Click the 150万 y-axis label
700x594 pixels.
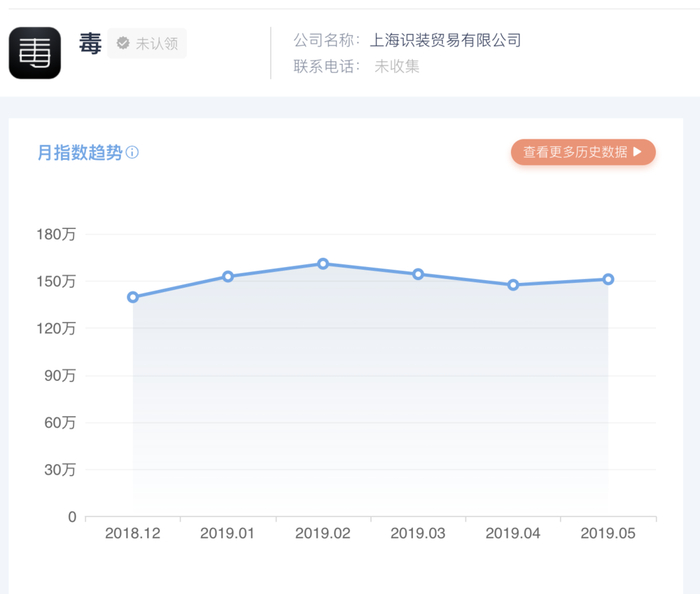[57, 281]
